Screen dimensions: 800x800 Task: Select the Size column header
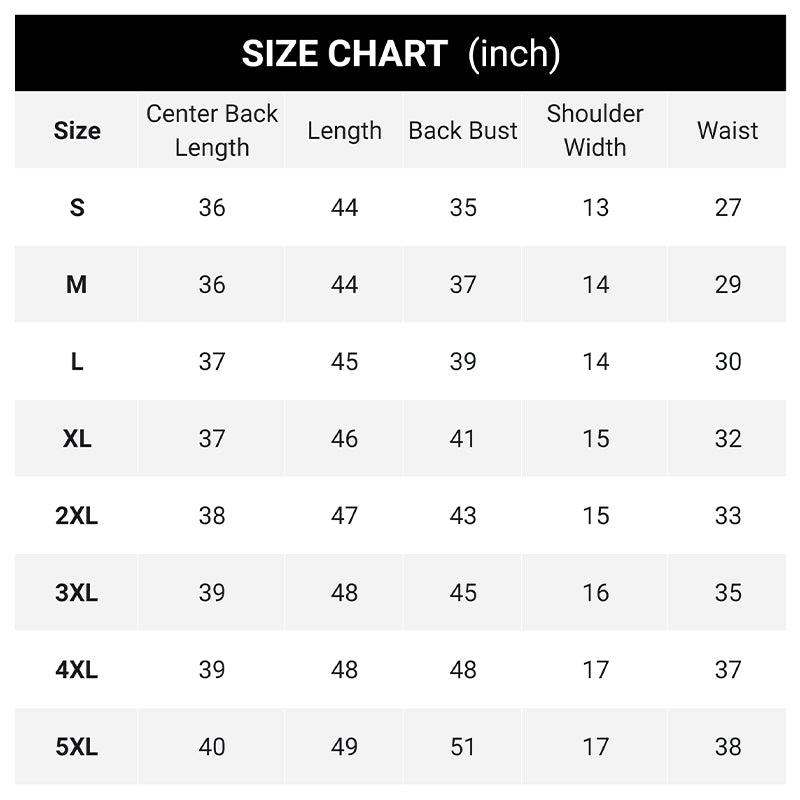pyautogui.click(x=77, y=131)
